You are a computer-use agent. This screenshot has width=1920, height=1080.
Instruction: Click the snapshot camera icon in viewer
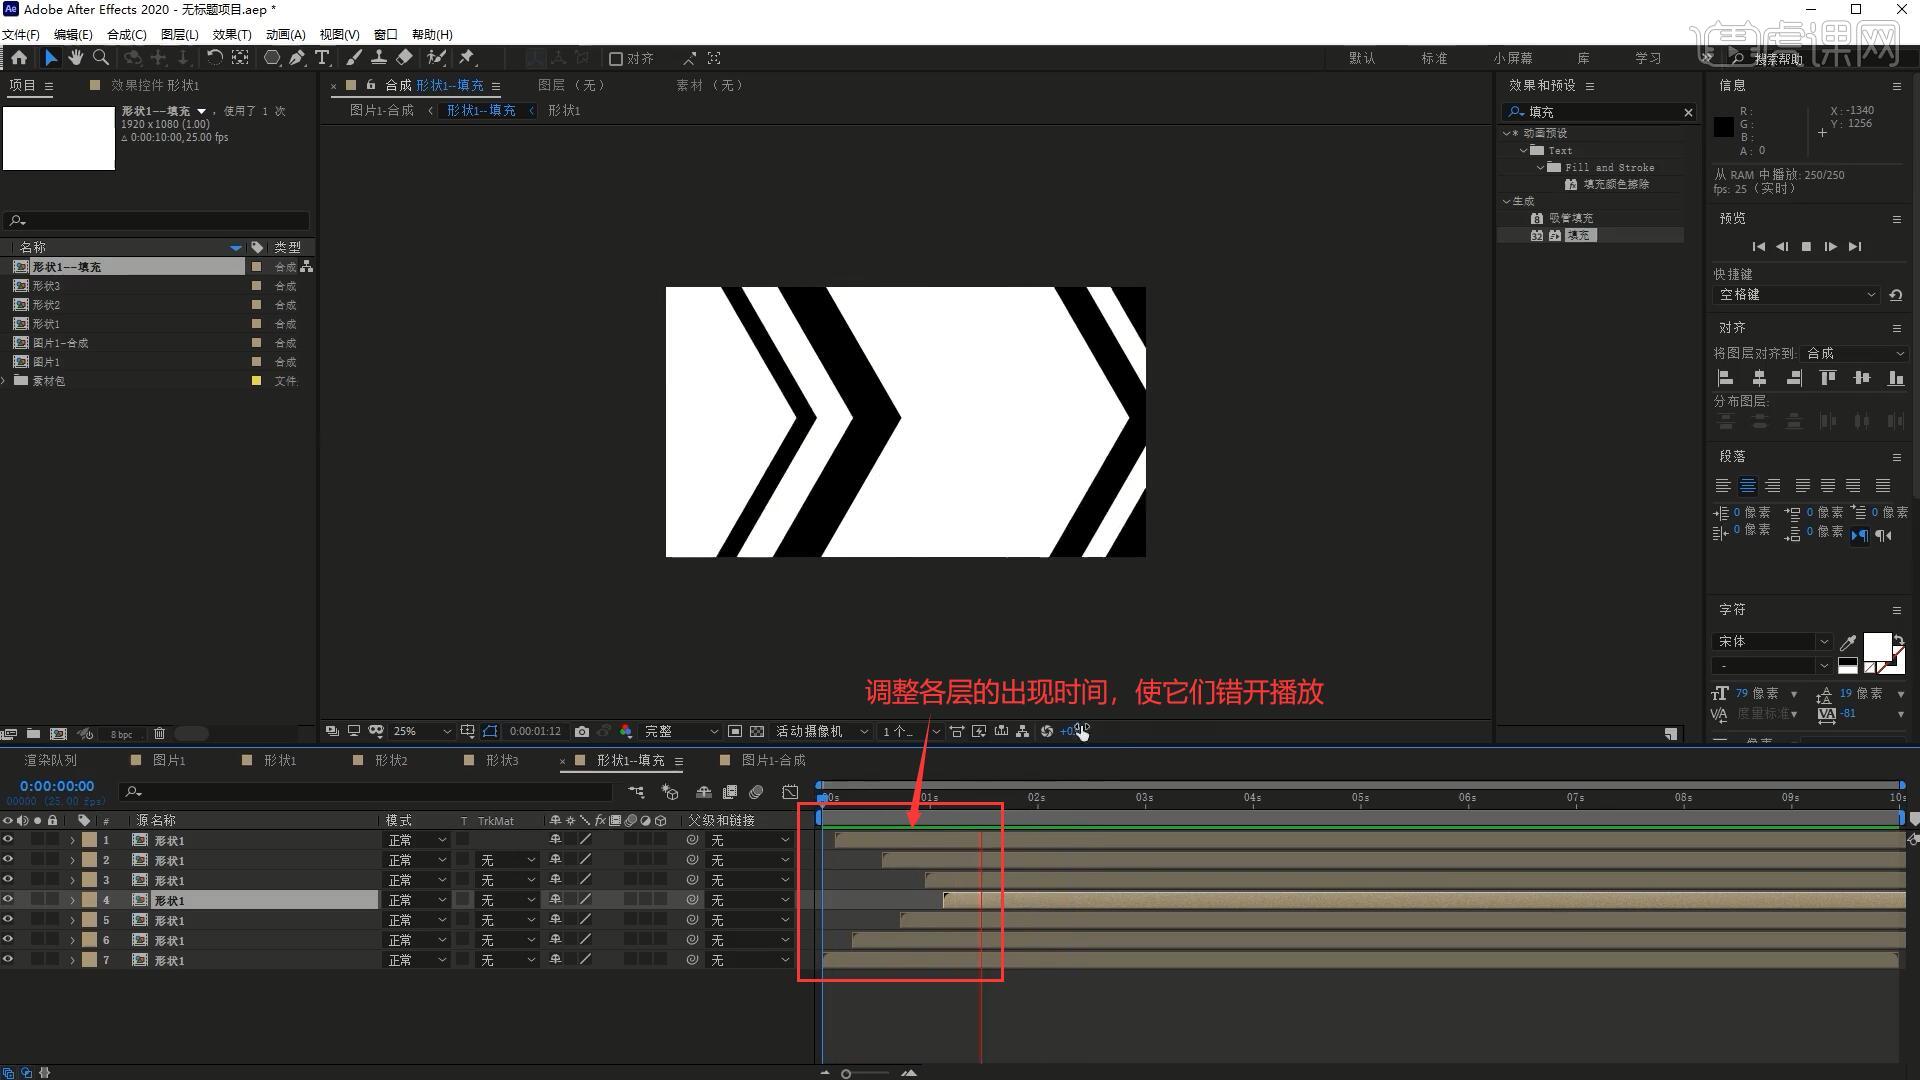pos(582,732)
